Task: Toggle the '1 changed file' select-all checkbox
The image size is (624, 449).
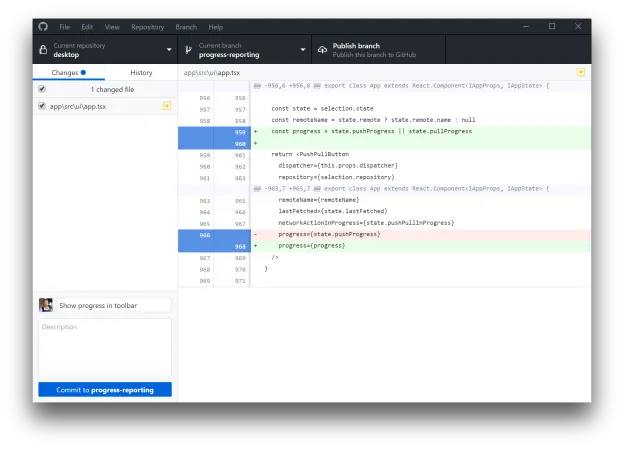Action: tap(42, 89)
